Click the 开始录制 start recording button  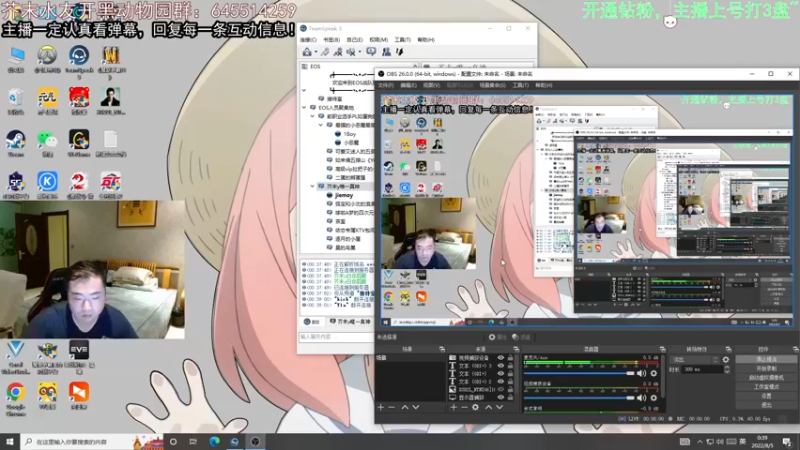coord(766,368)
